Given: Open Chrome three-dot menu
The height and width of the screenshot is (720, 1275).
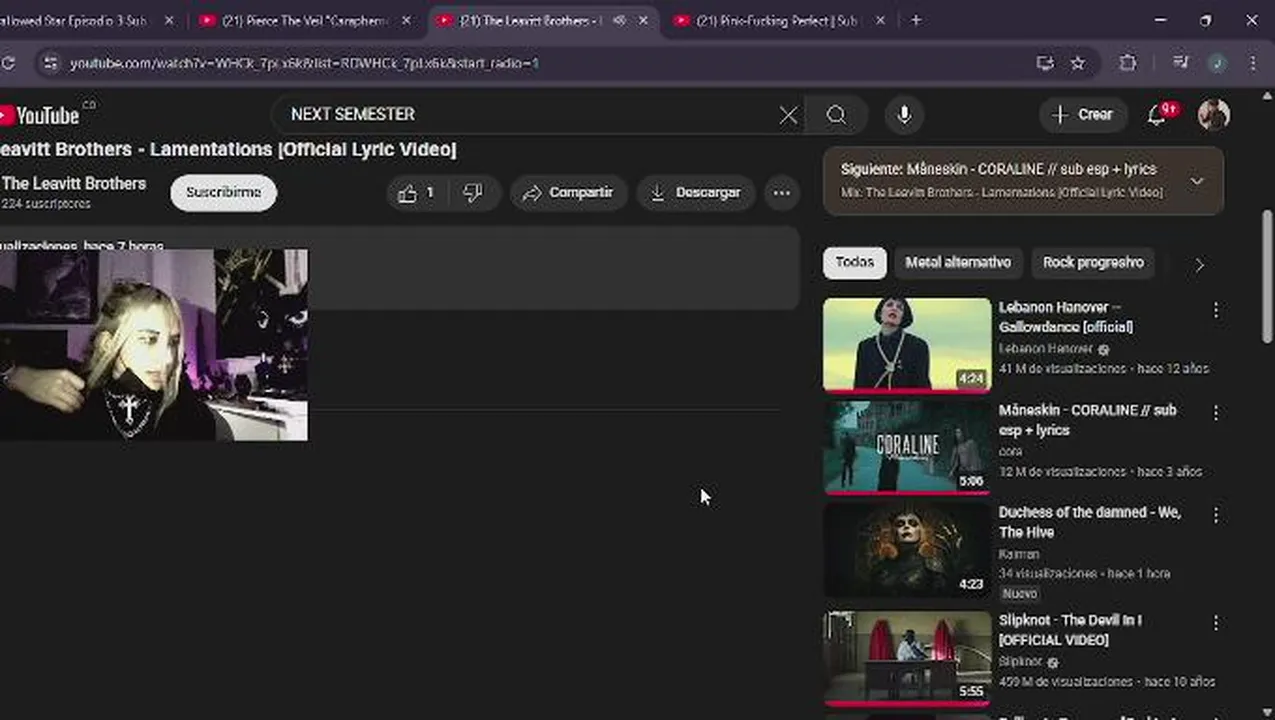Looking at the screenshot, I should point(1253,63).
